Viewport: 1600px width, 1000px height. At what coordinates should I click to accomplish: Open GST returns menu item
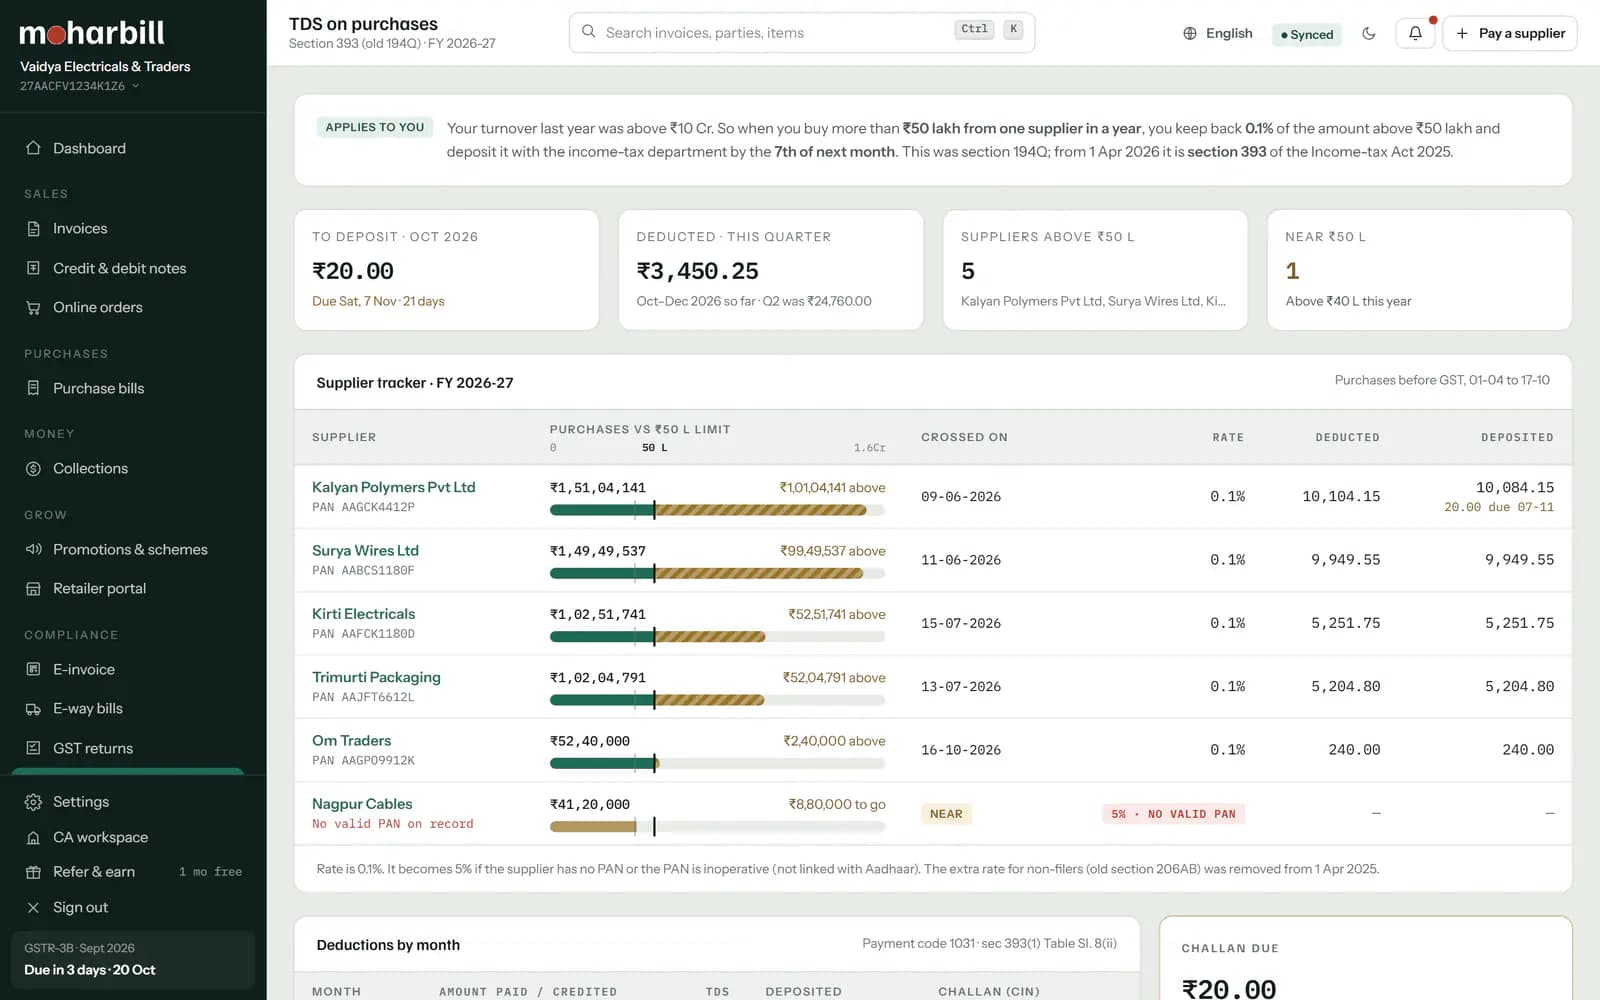click(x=133, y=748)
